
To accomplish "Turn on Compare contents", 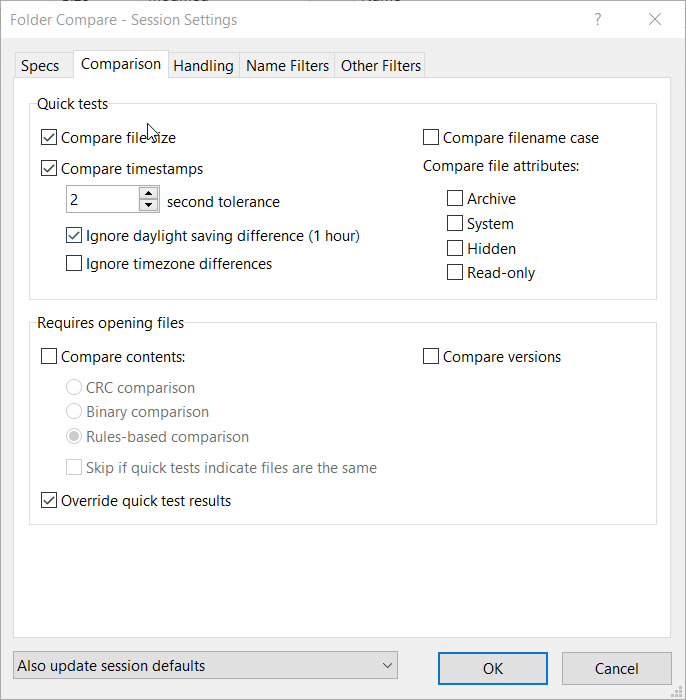I will point(49,357).
